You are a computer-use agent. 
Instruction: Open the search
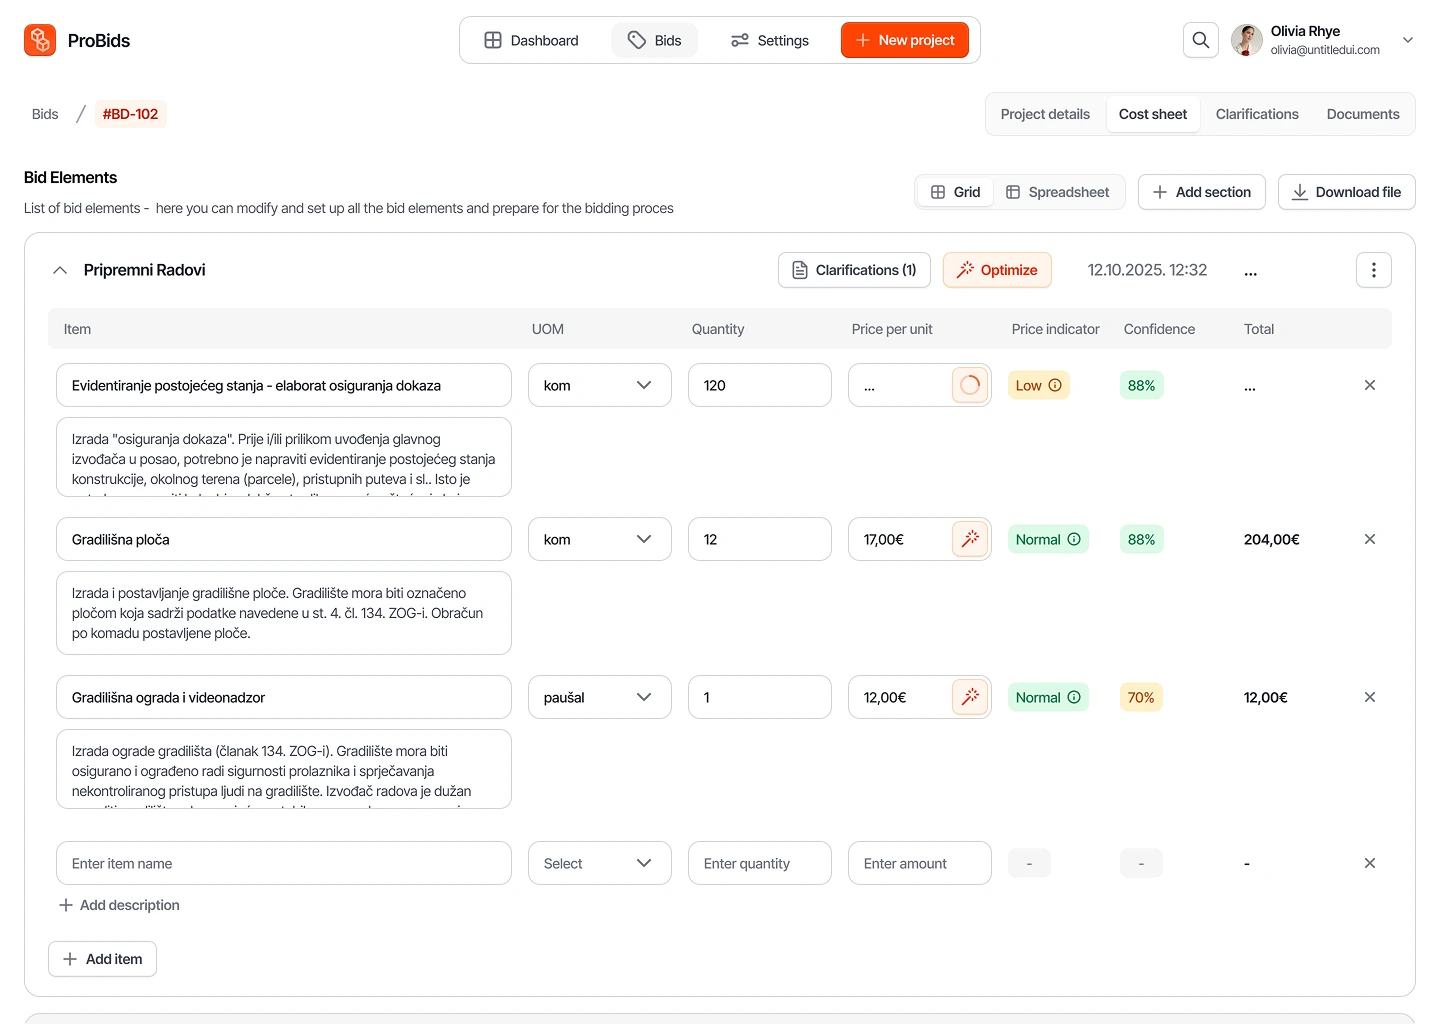pos(1200,40)
